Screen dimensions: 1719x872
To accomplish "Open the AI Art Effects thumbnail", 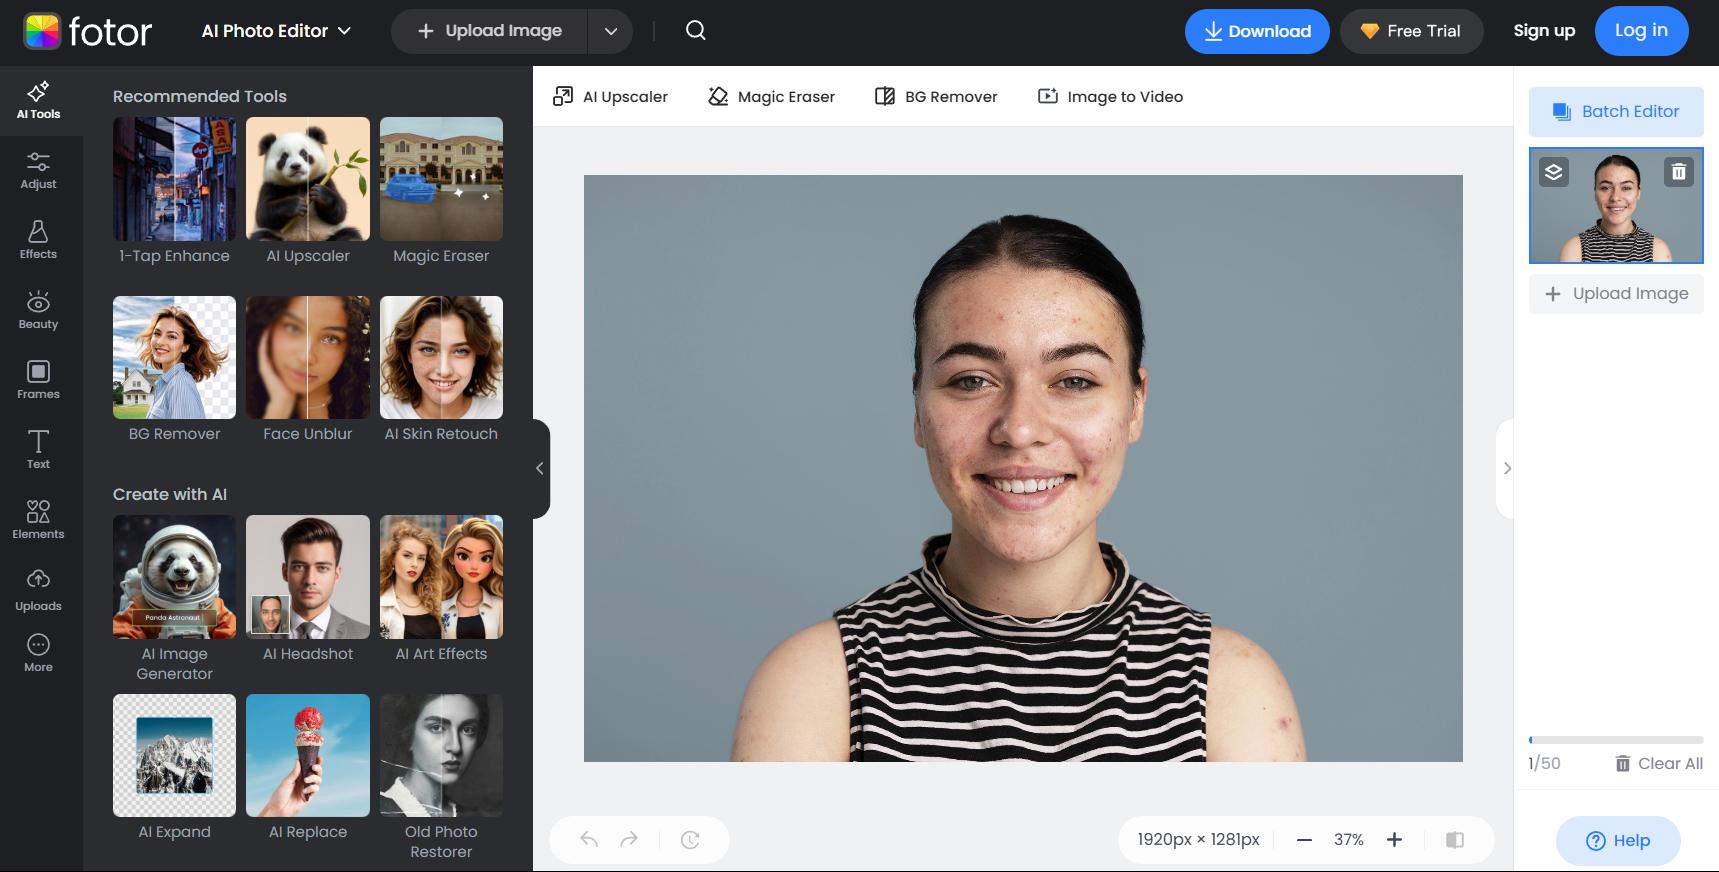I will coord(441,577).
